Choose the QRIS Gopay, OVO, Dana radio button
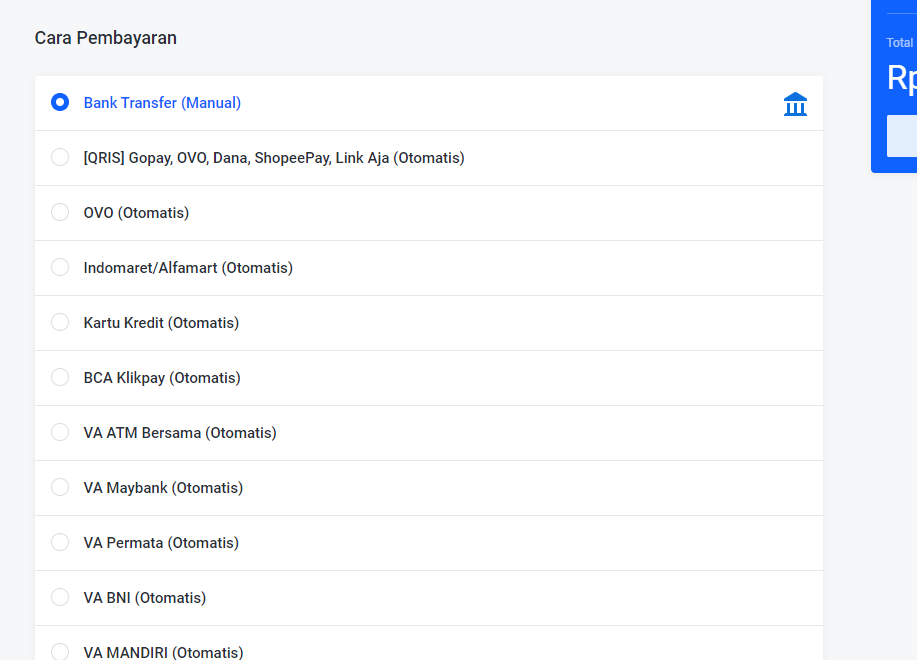The image size is (917, 660). 60,157
